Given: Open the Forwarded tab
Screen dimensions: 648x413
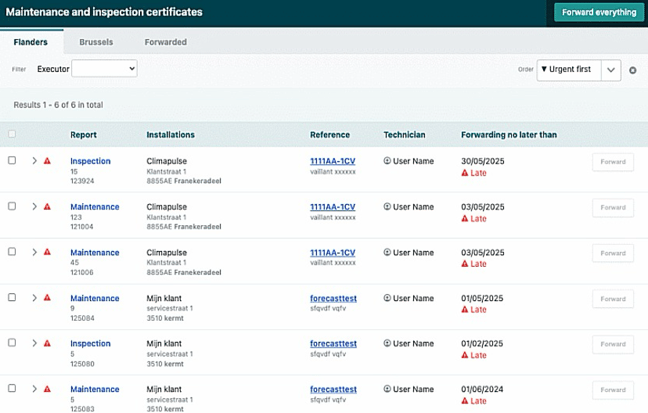Looking at the screenshot, I should [x=165, y=42].
